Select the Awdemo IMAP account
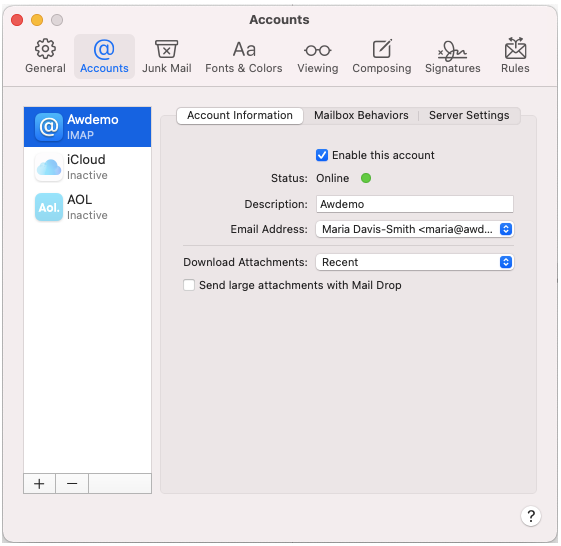The image size is (561, 546). [x=87, y=127]
